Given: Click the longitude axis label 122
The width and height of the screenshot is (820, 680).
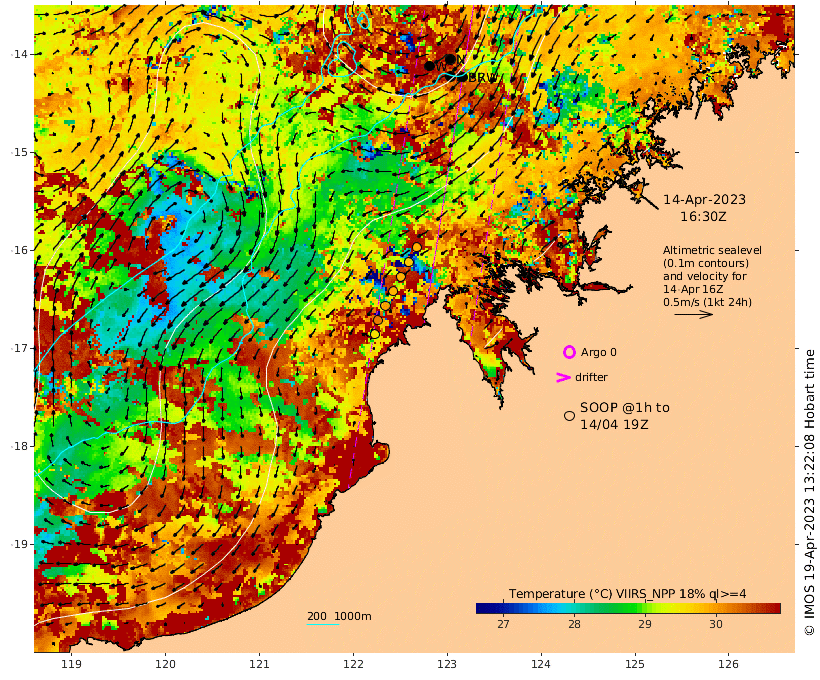Looking at the screenshot, I should 354,664.
